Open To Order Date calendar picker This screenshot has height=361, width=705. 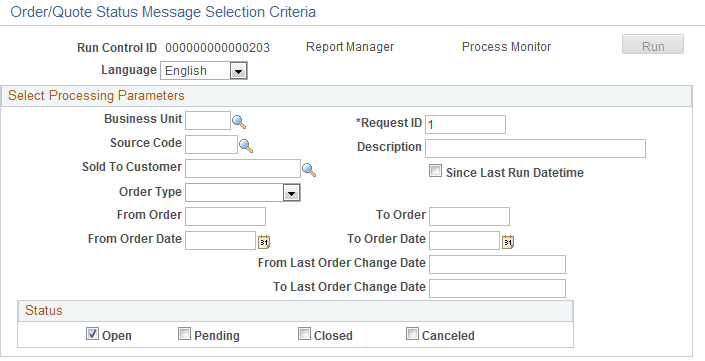(508, 242)
